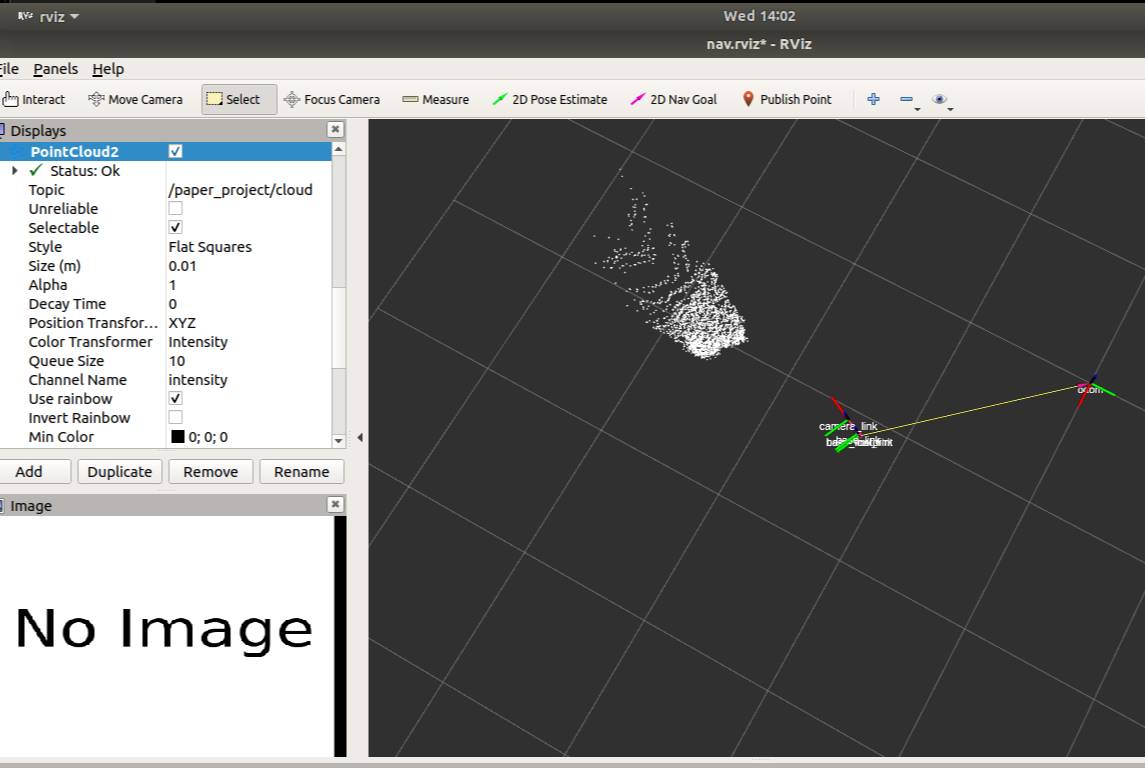Pick the Measure tool
Viewport: 1145px width, 768px height.
point(436,99)
